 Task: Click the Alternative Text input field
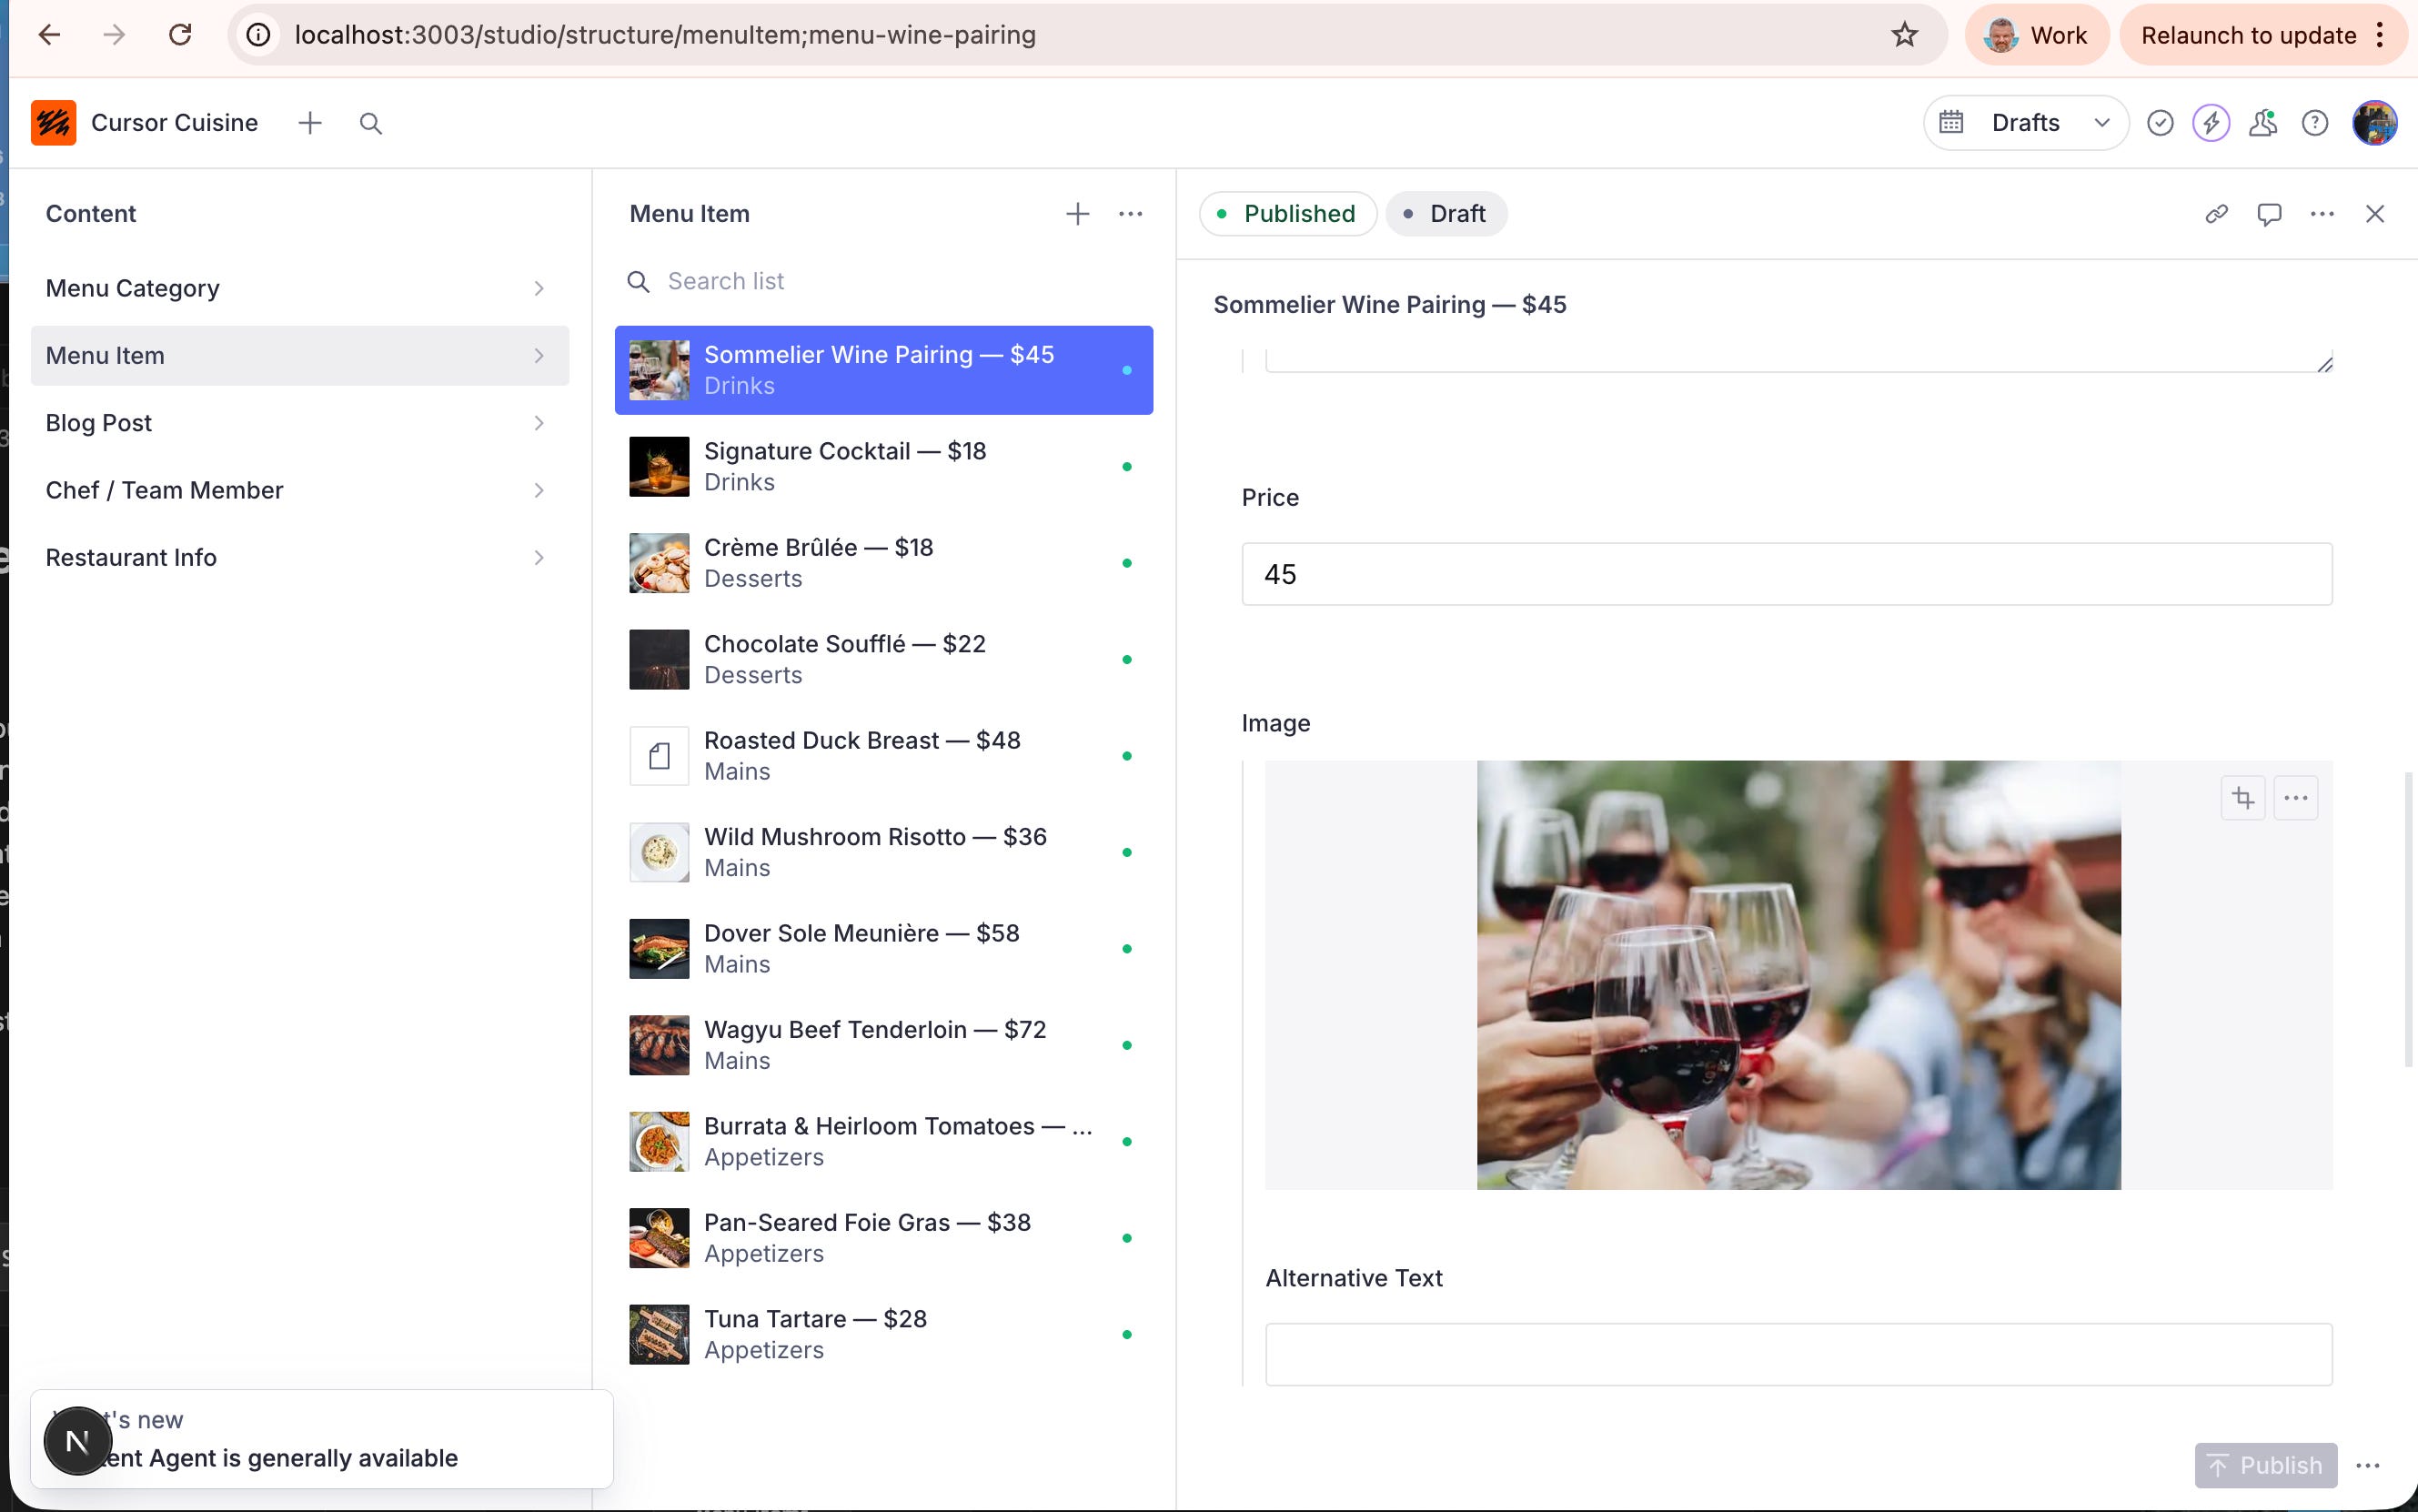(1797, 1354)
